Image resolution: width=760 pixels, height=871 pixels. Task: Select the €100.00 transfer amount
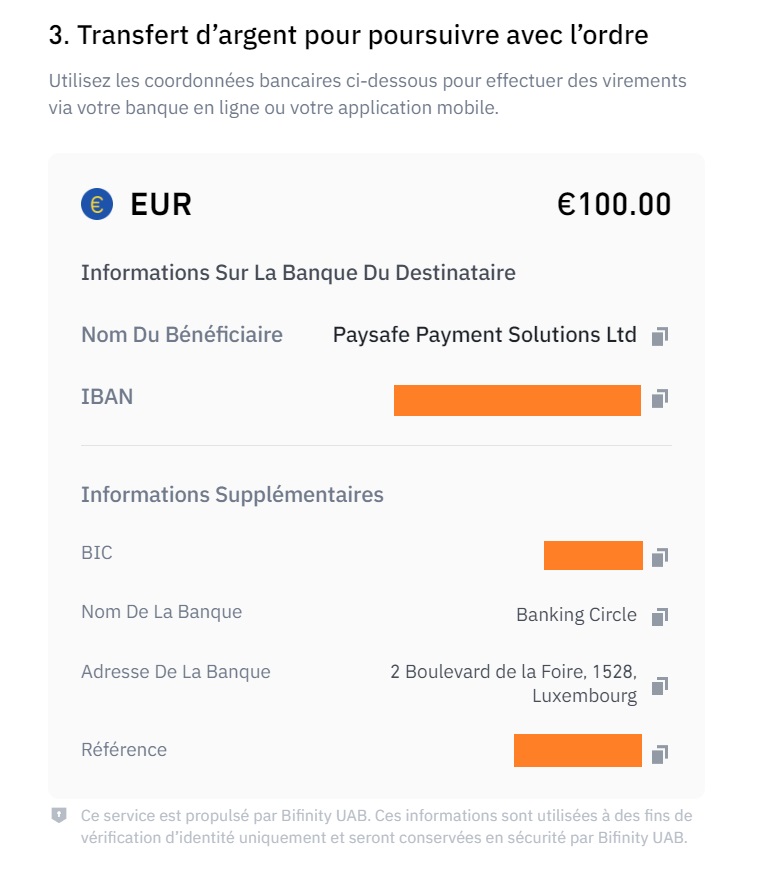[x=614, y=205]
